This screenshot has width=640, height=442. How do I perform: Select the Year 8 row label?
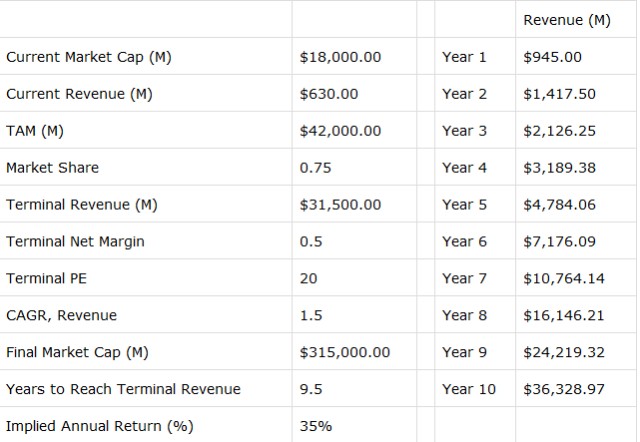(464, 316)
